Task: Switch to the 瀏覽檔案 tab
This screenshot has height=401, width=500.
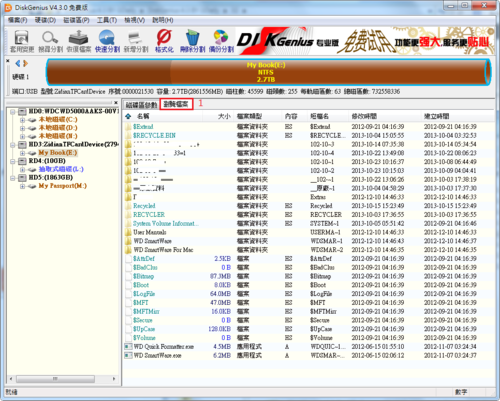Action: click(x=176, y=104)
